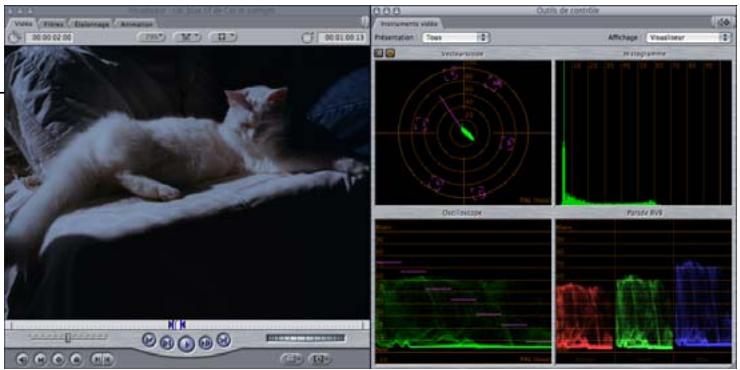Start playback with the Play button
This screenshot has height=370, width=740.
pyautogui.click(x=186, y=344)
